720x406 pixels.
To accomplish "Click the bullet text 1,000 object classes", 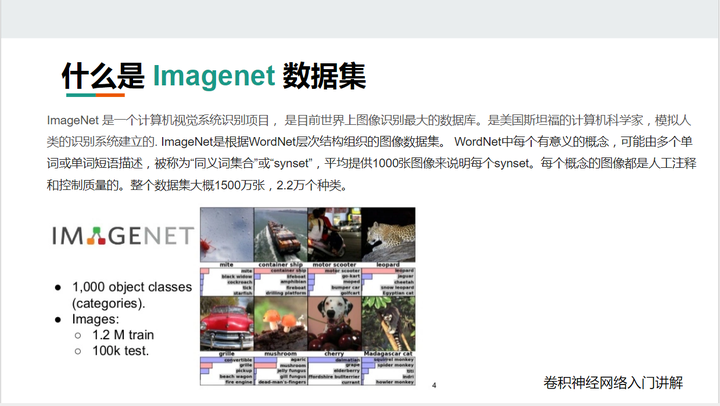I will 132,287.
